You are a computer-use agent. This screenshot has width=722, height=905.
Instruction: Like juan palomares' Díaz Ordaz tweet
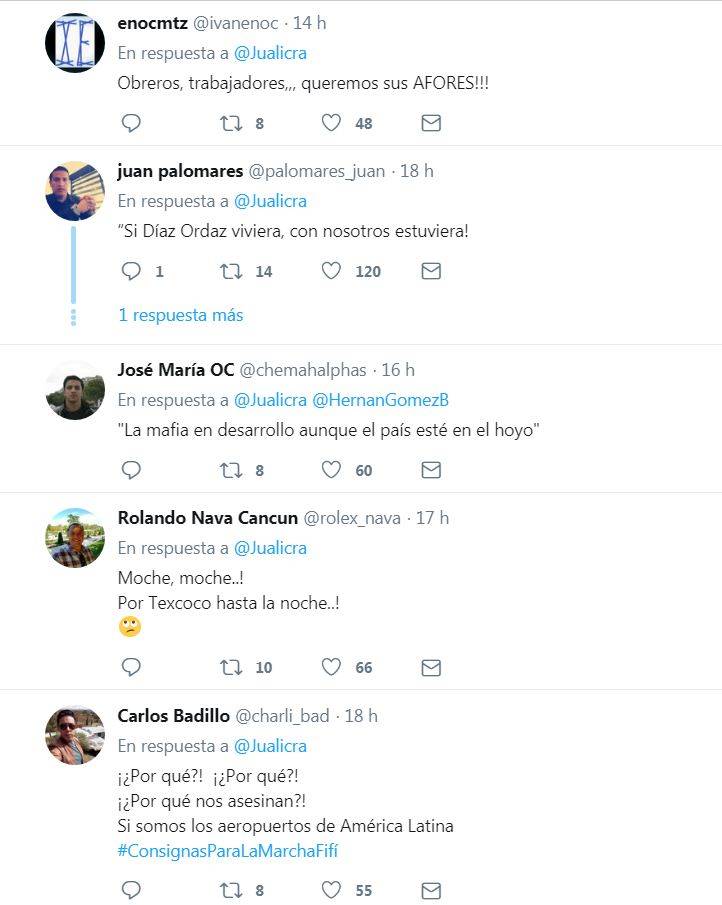330,271
